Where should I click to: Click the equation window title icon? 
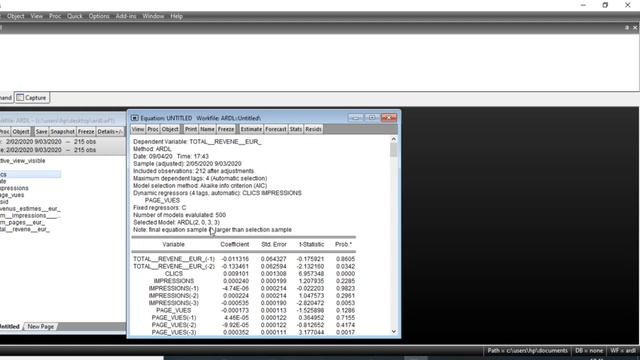tap(134, 118)
